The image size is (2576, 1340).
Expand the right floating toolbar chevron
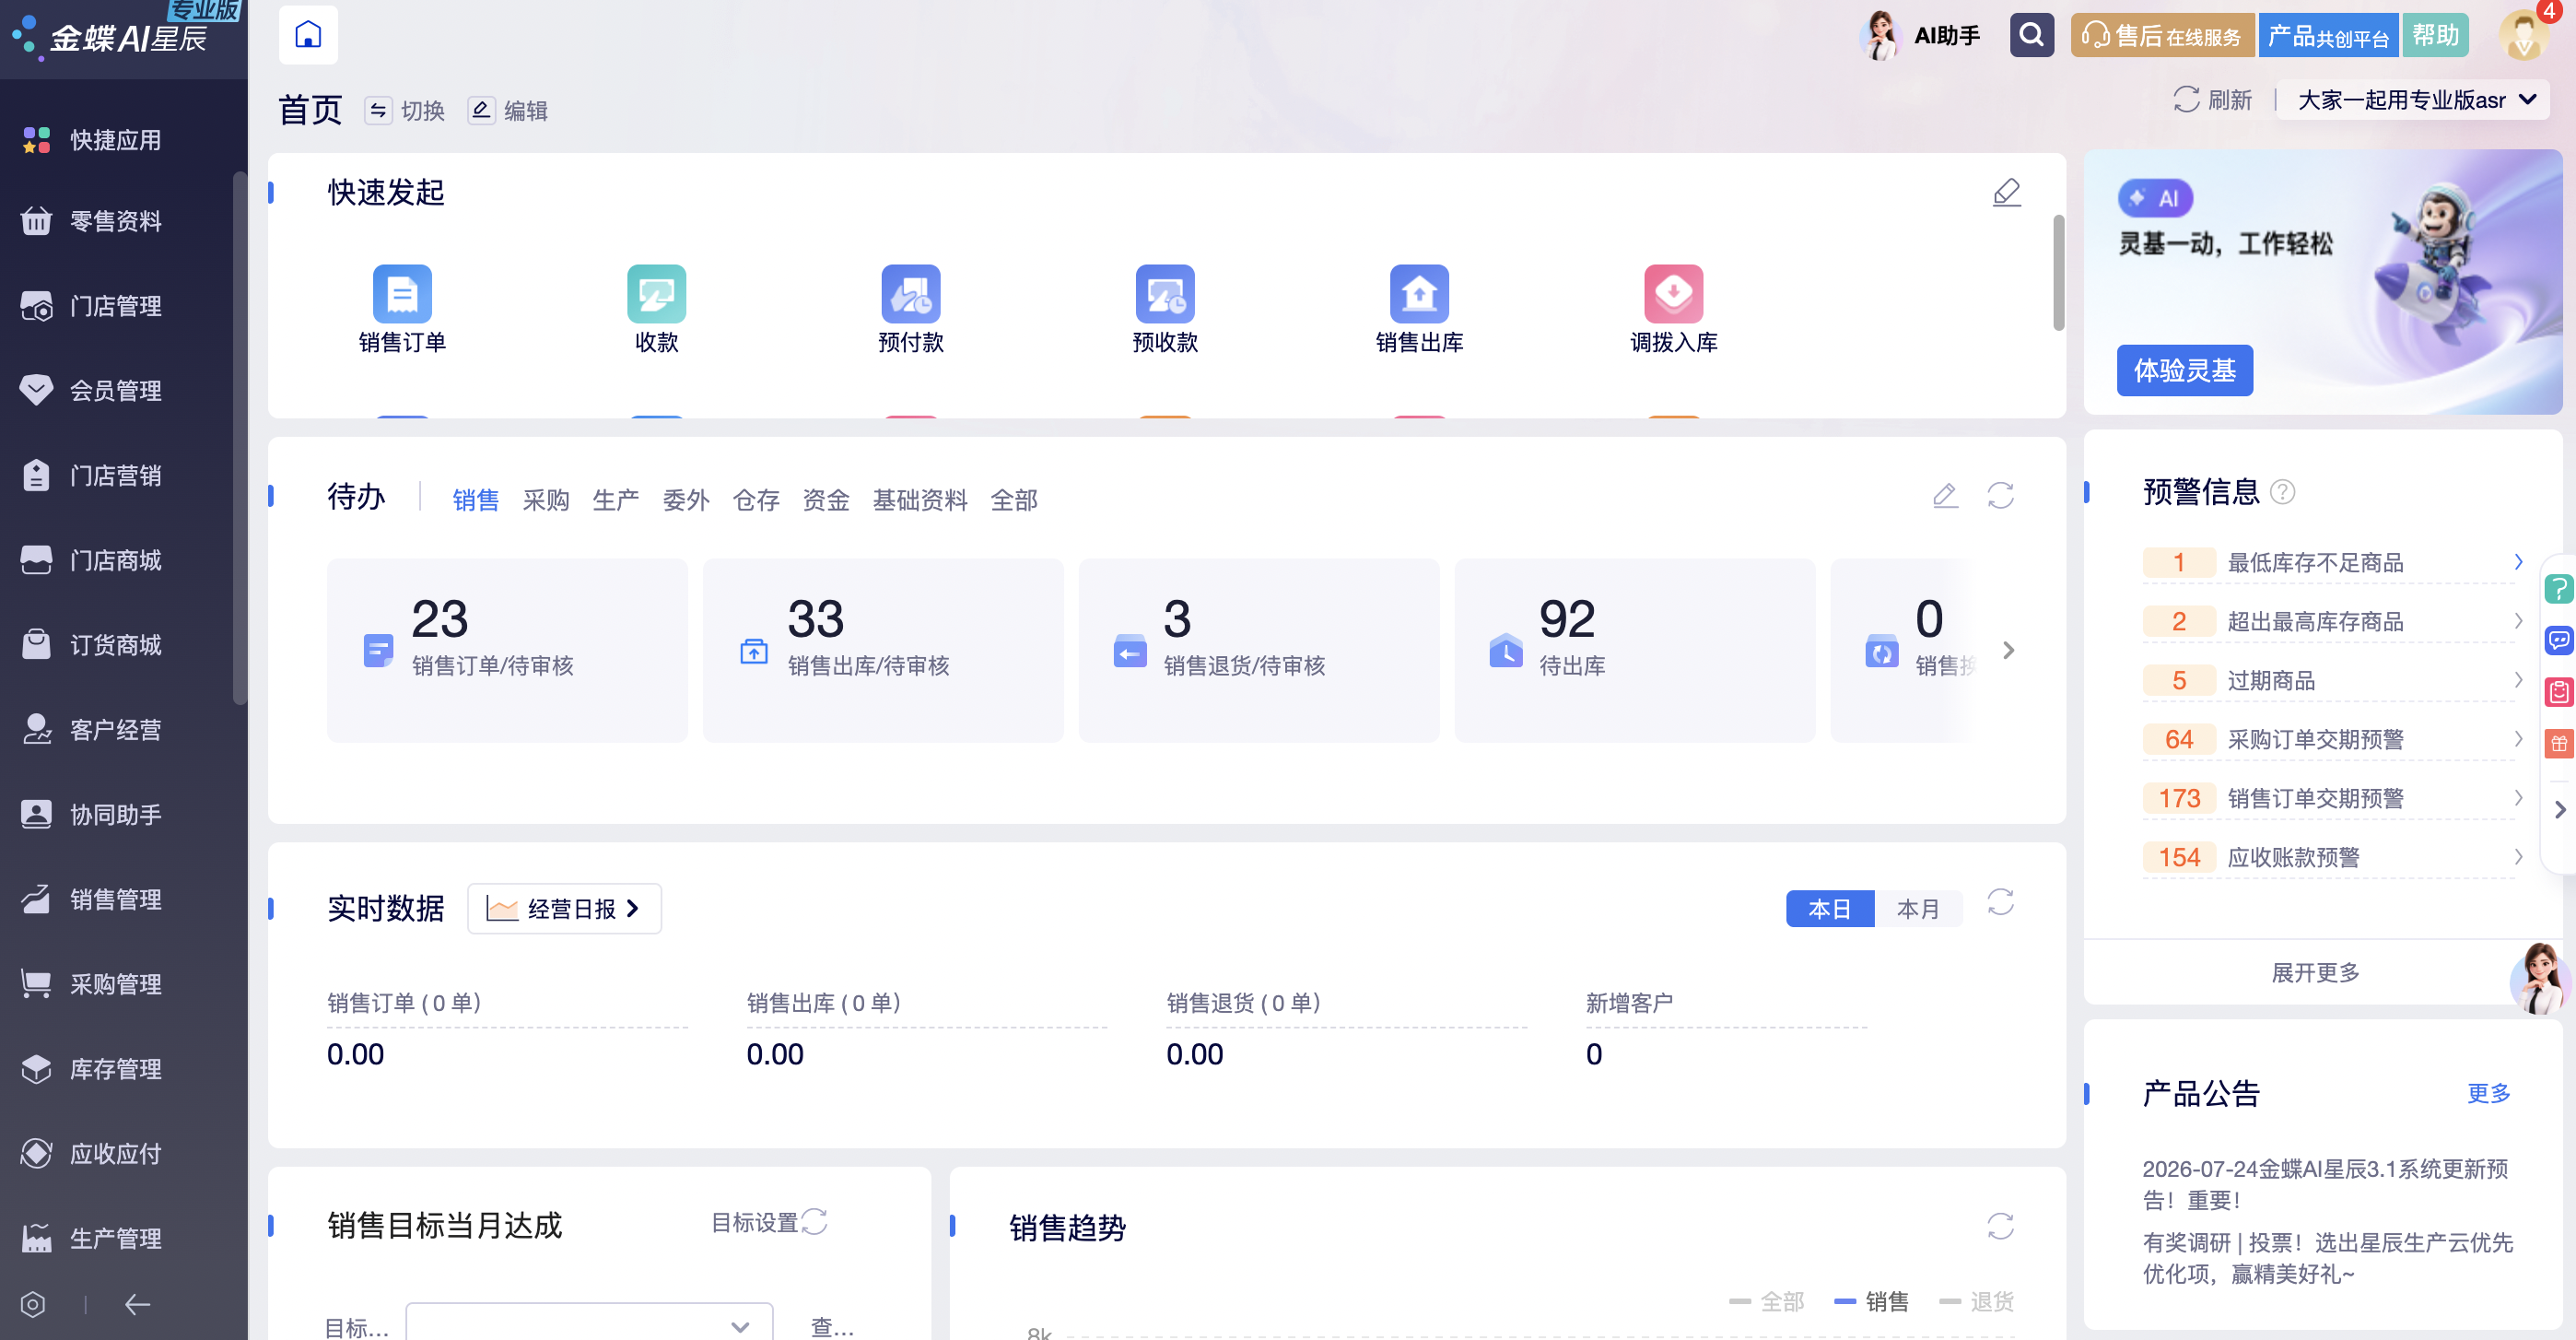[2560, 810]
